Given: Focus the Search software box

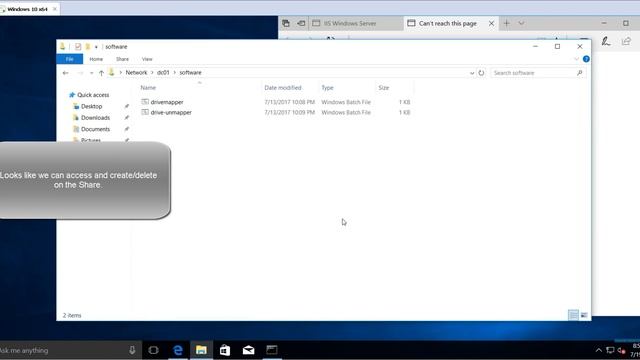Looking at the screenshot, I should point(533,73).
